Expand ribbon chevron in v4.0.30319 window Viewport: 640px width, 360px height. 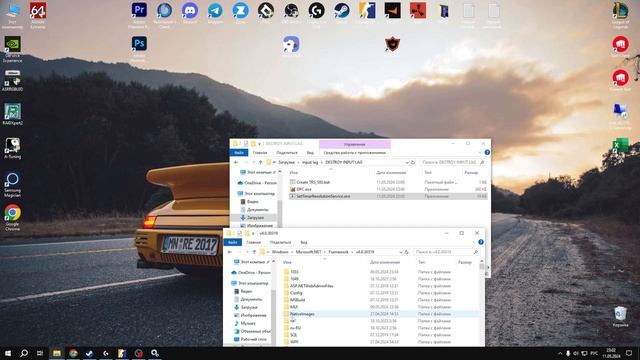pyautogui.click(x=473, y=242)
